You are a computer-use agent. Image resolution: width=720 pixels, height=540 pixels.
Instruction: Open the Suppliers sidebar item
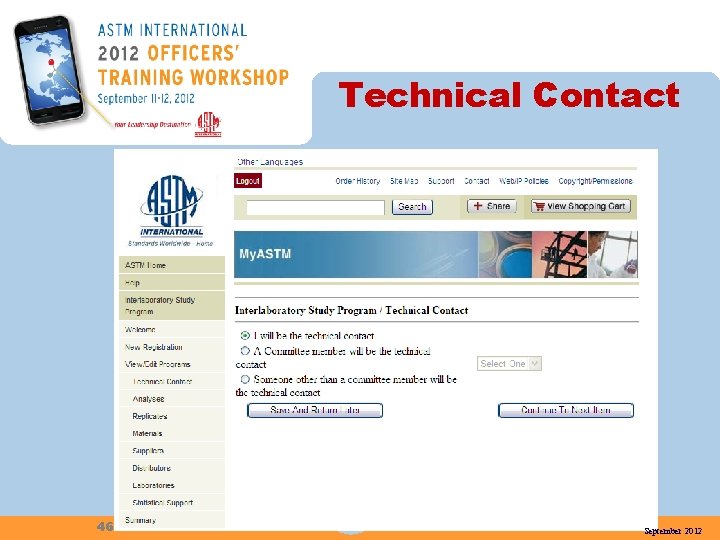pyautogui.click(x=172, y=450)
